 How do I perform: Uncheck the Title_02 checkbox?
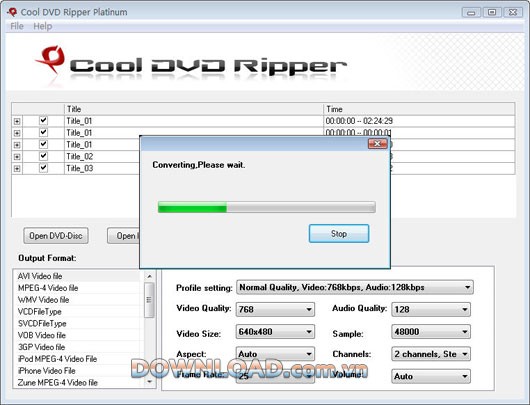click(43, 156)
